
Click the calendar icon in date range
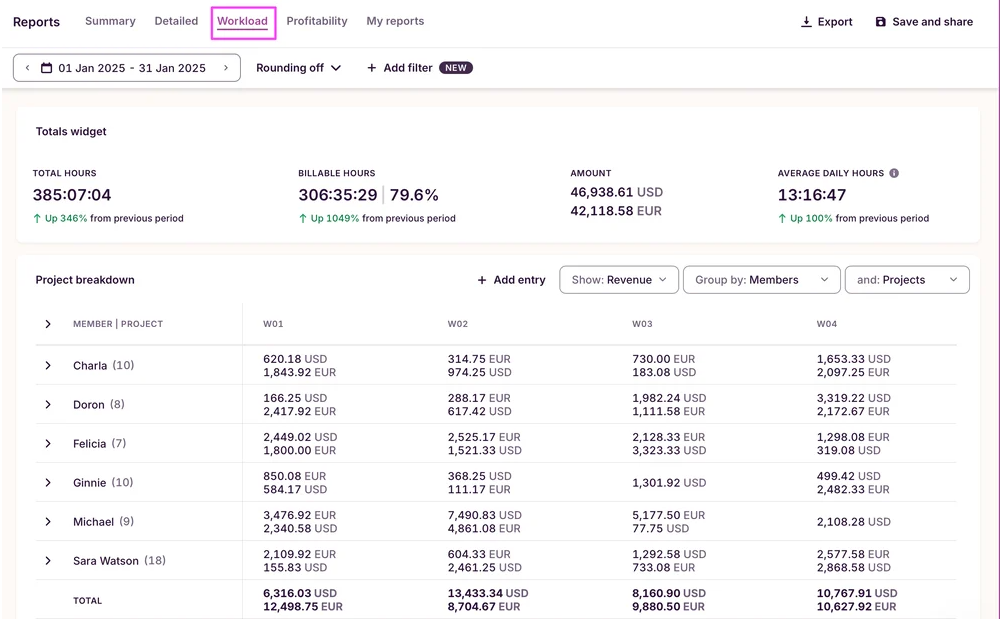46,68
